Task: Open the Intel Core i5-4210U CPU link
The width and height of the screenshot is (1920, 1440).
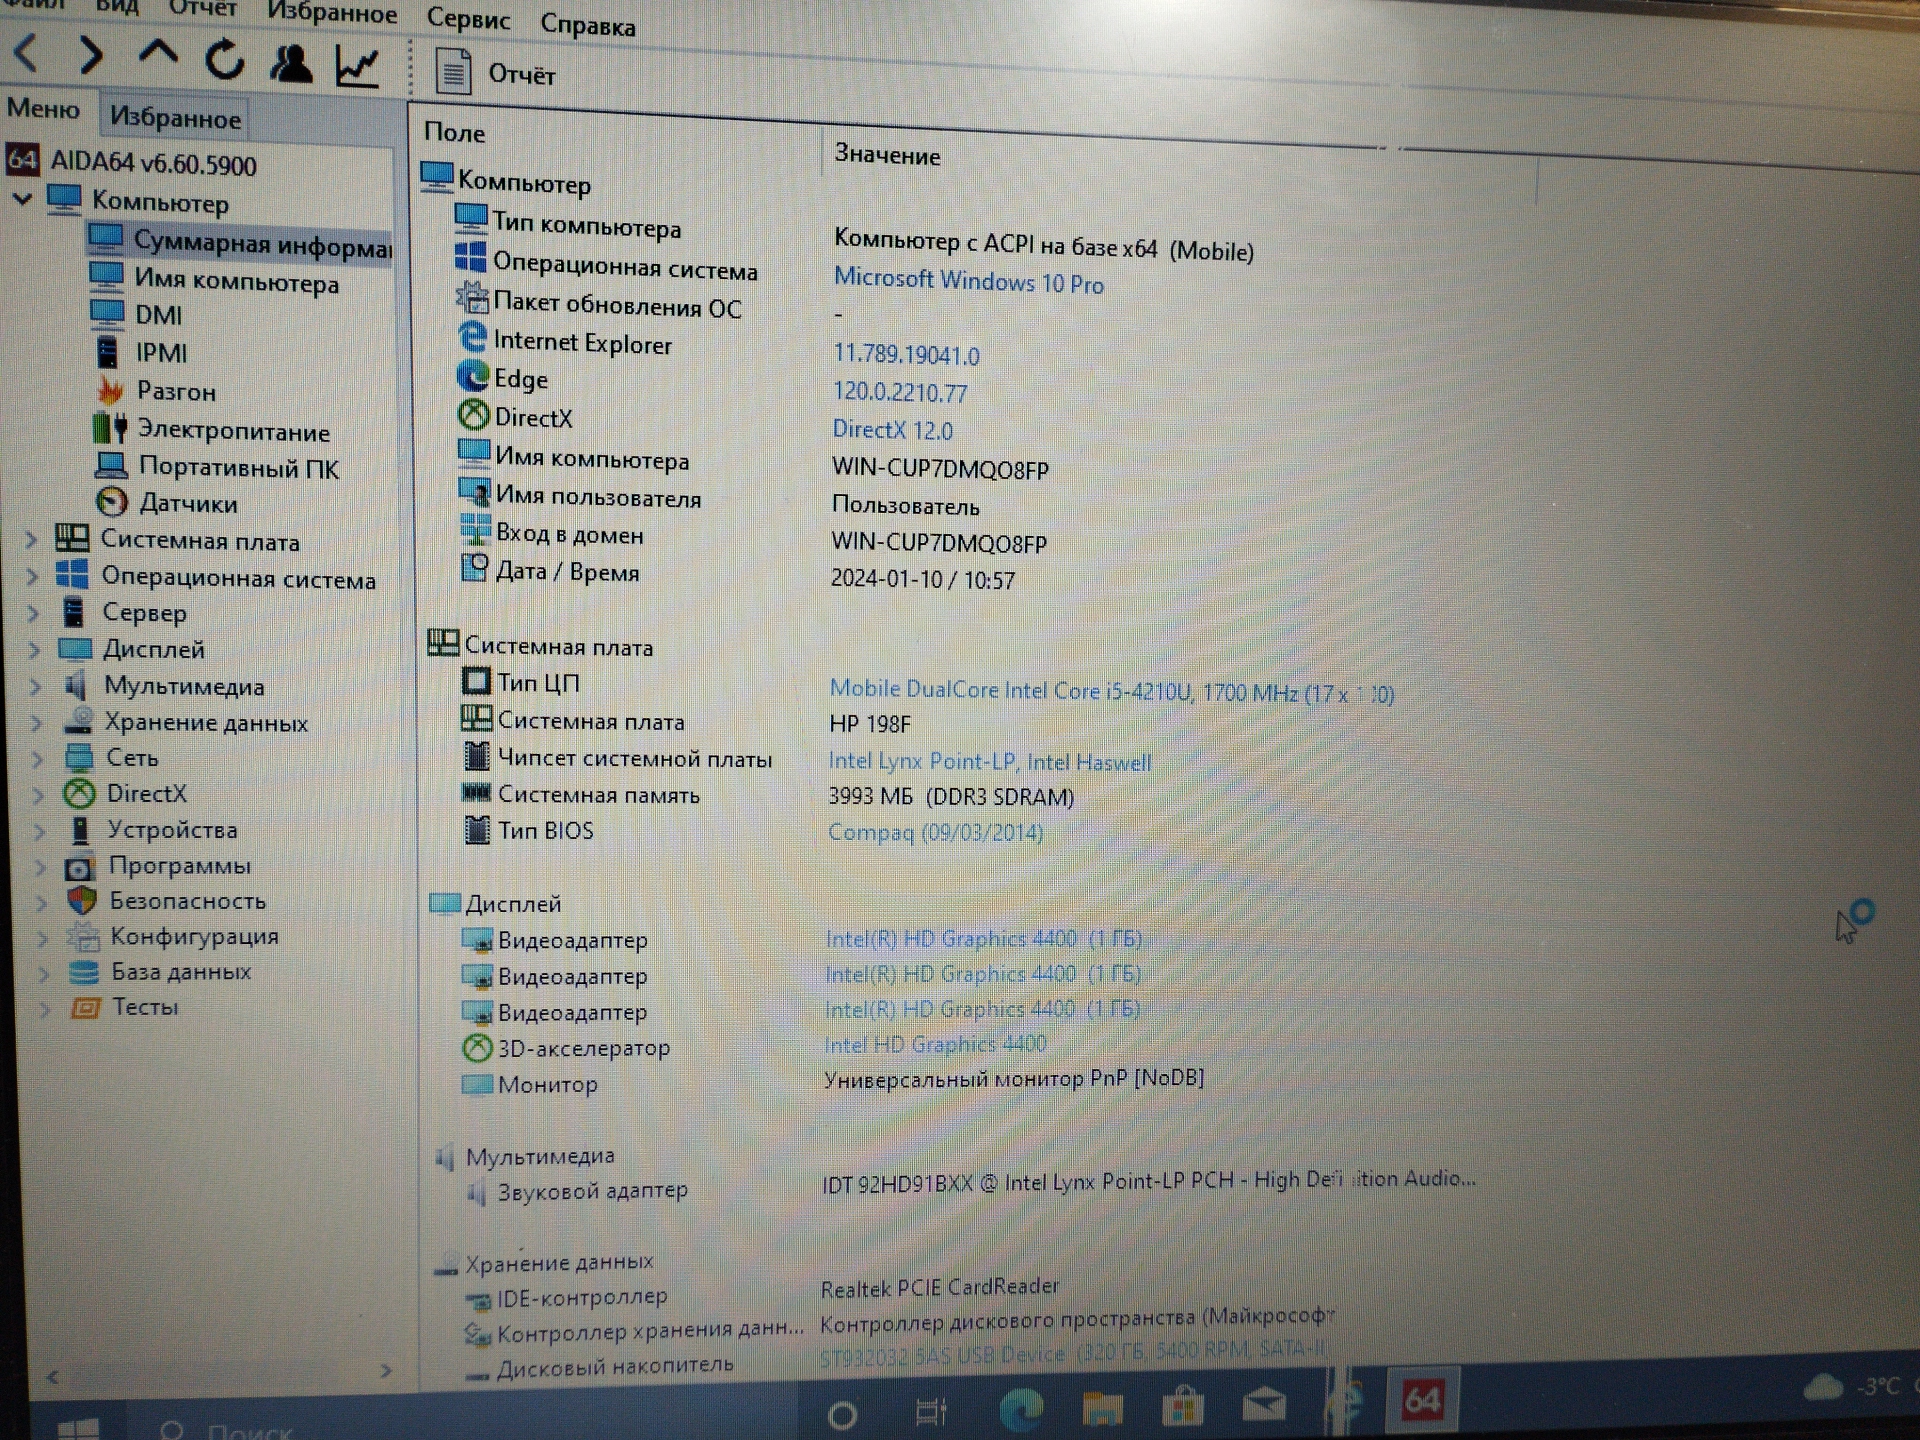Action: (x=1111, y=691)
